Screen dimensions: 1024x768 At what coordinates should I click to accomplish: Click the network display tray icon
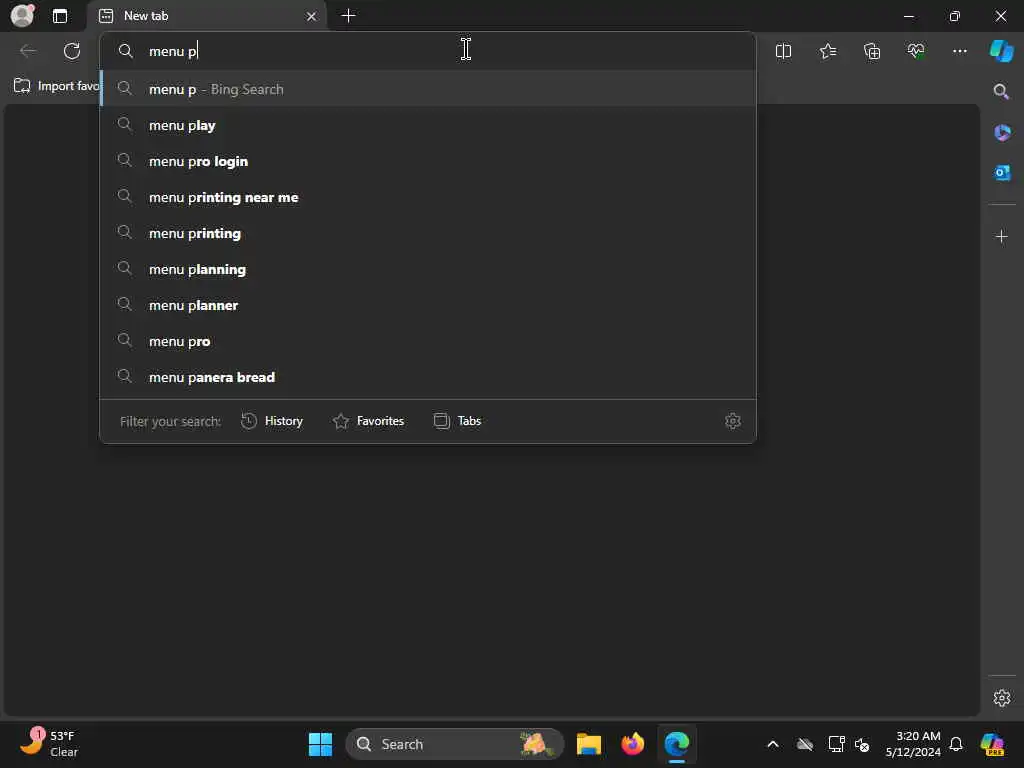click(836, 744)
